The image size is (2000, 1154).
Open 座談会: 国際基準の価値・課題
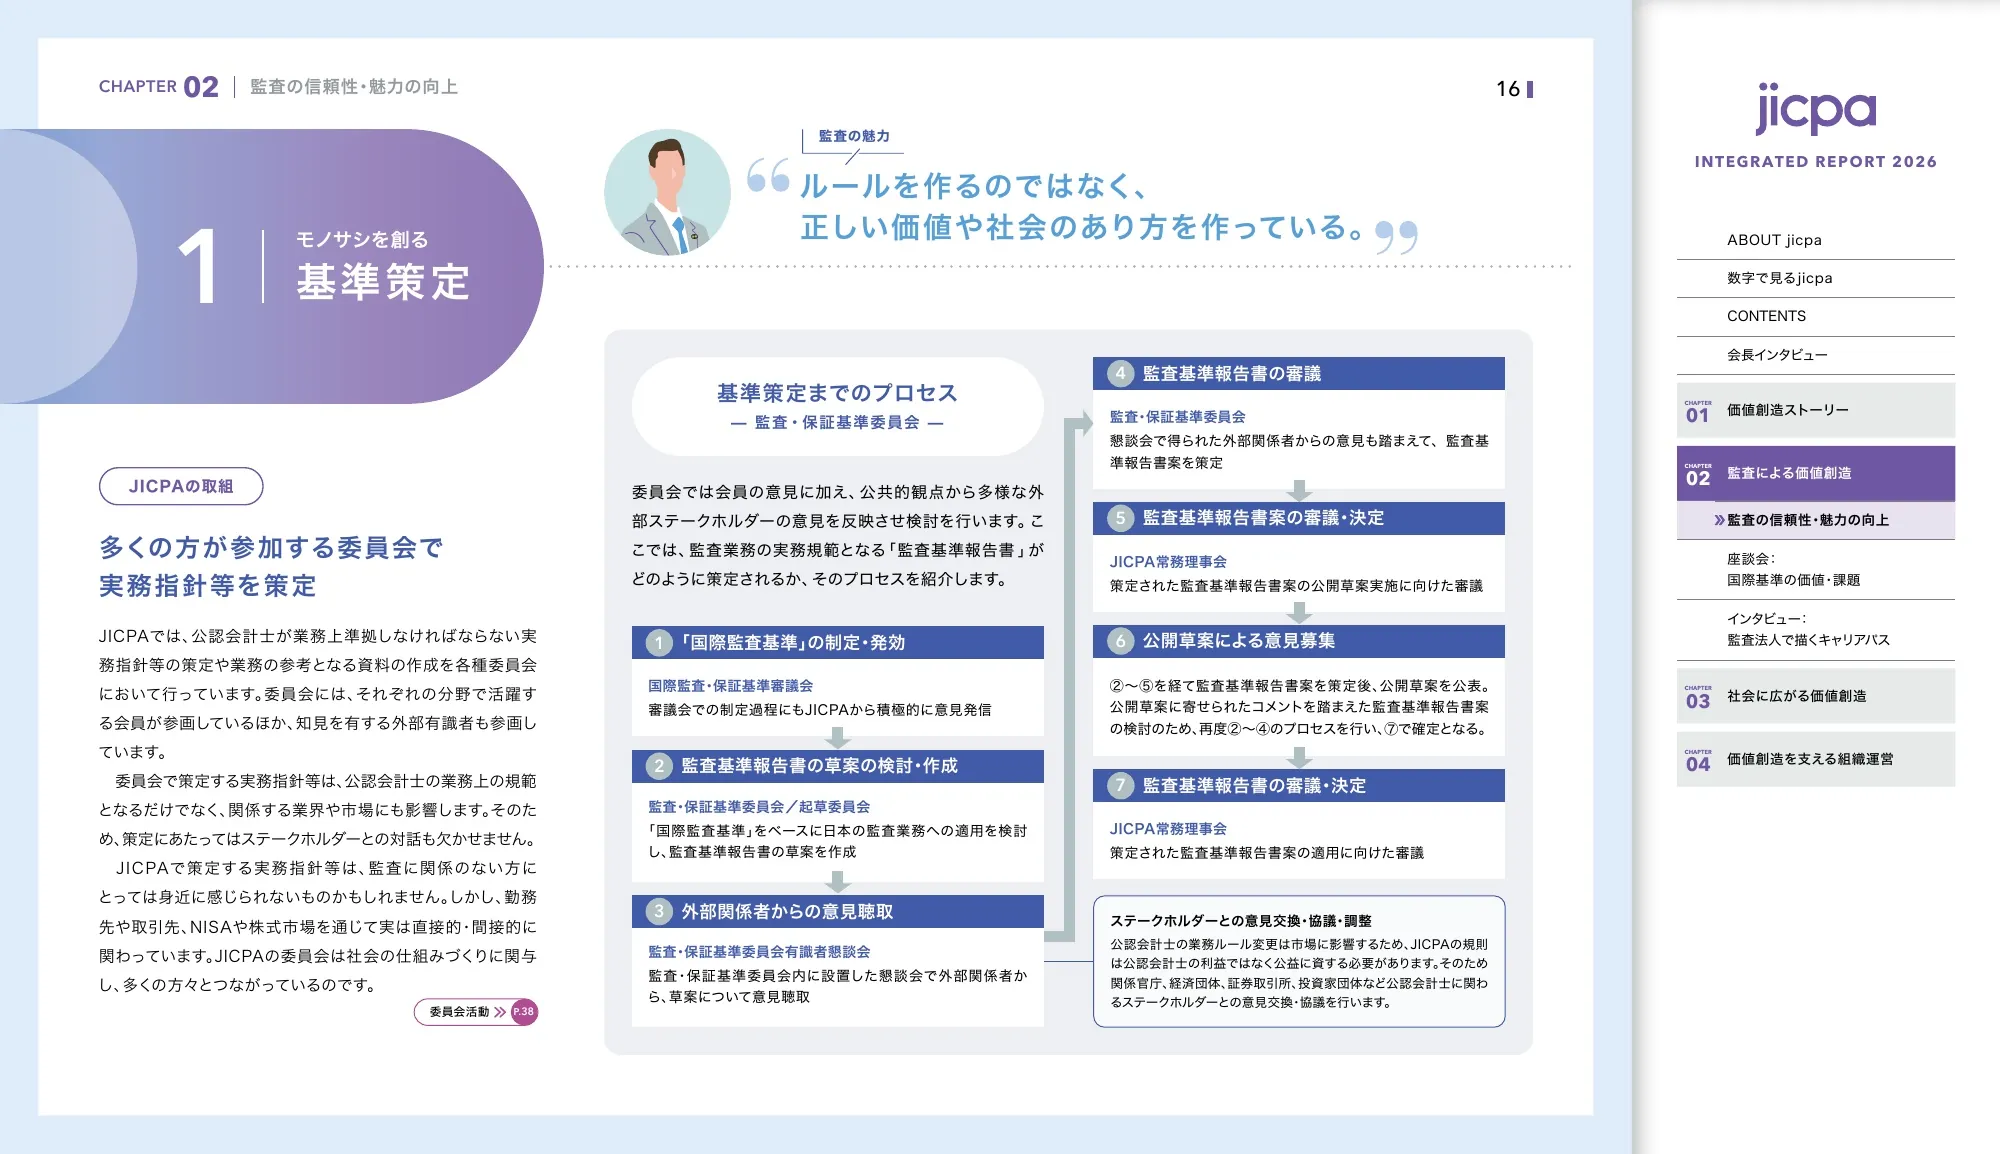click(x=1815, y=570)
